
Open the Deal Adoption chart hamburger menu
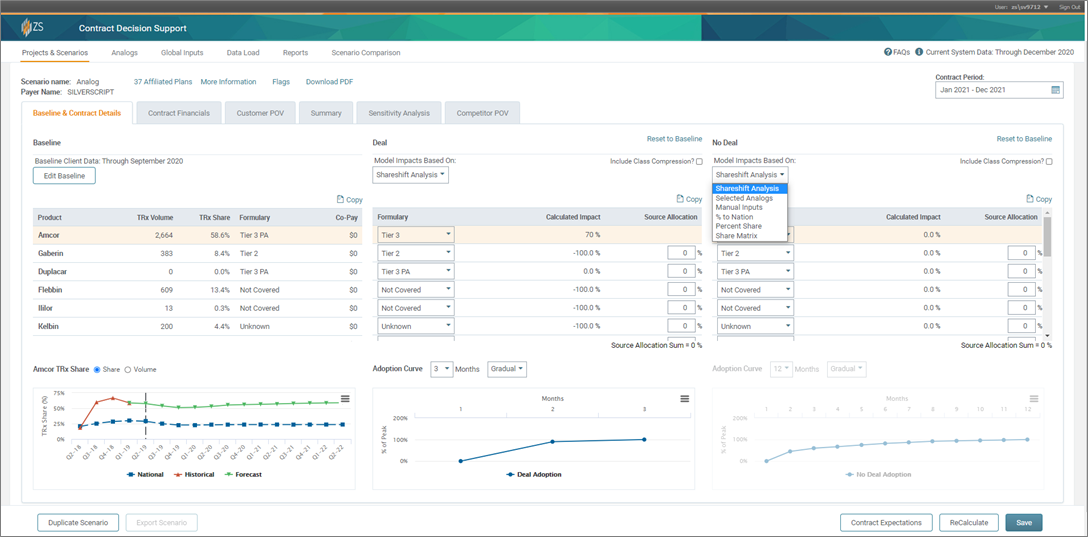pos(685,398)
